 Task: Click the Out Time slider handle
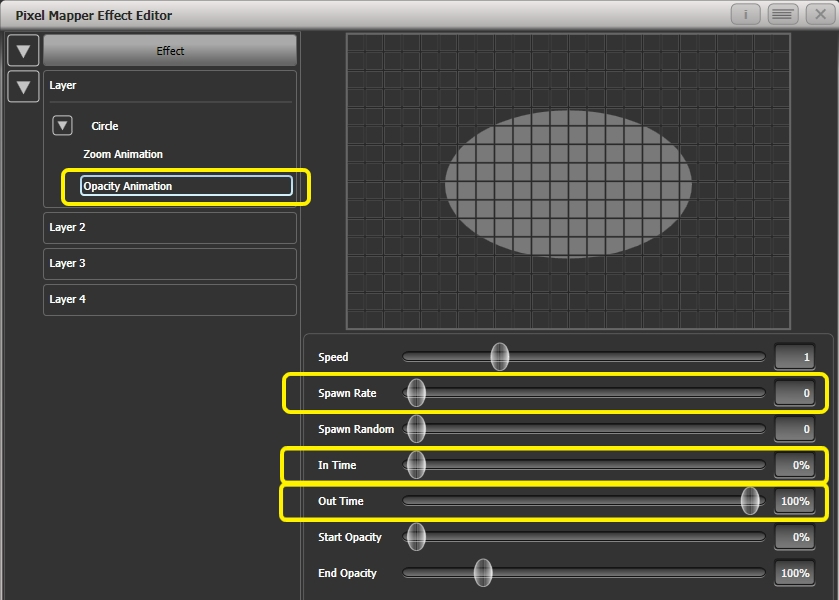749,501
